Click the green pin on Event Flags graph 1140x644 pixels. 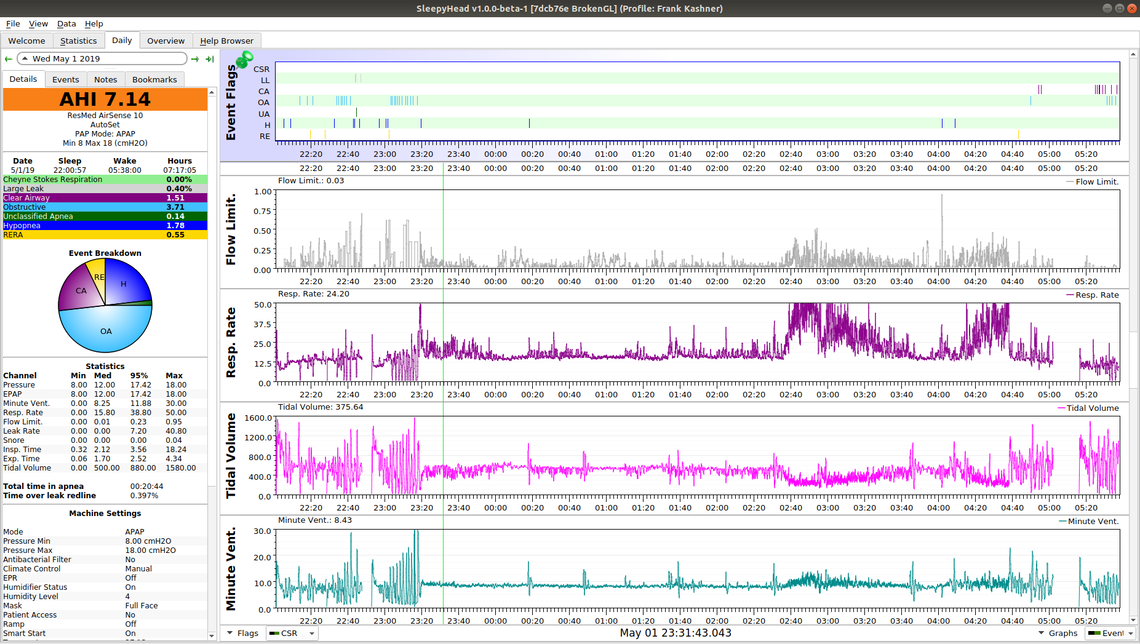coord(244,60)
